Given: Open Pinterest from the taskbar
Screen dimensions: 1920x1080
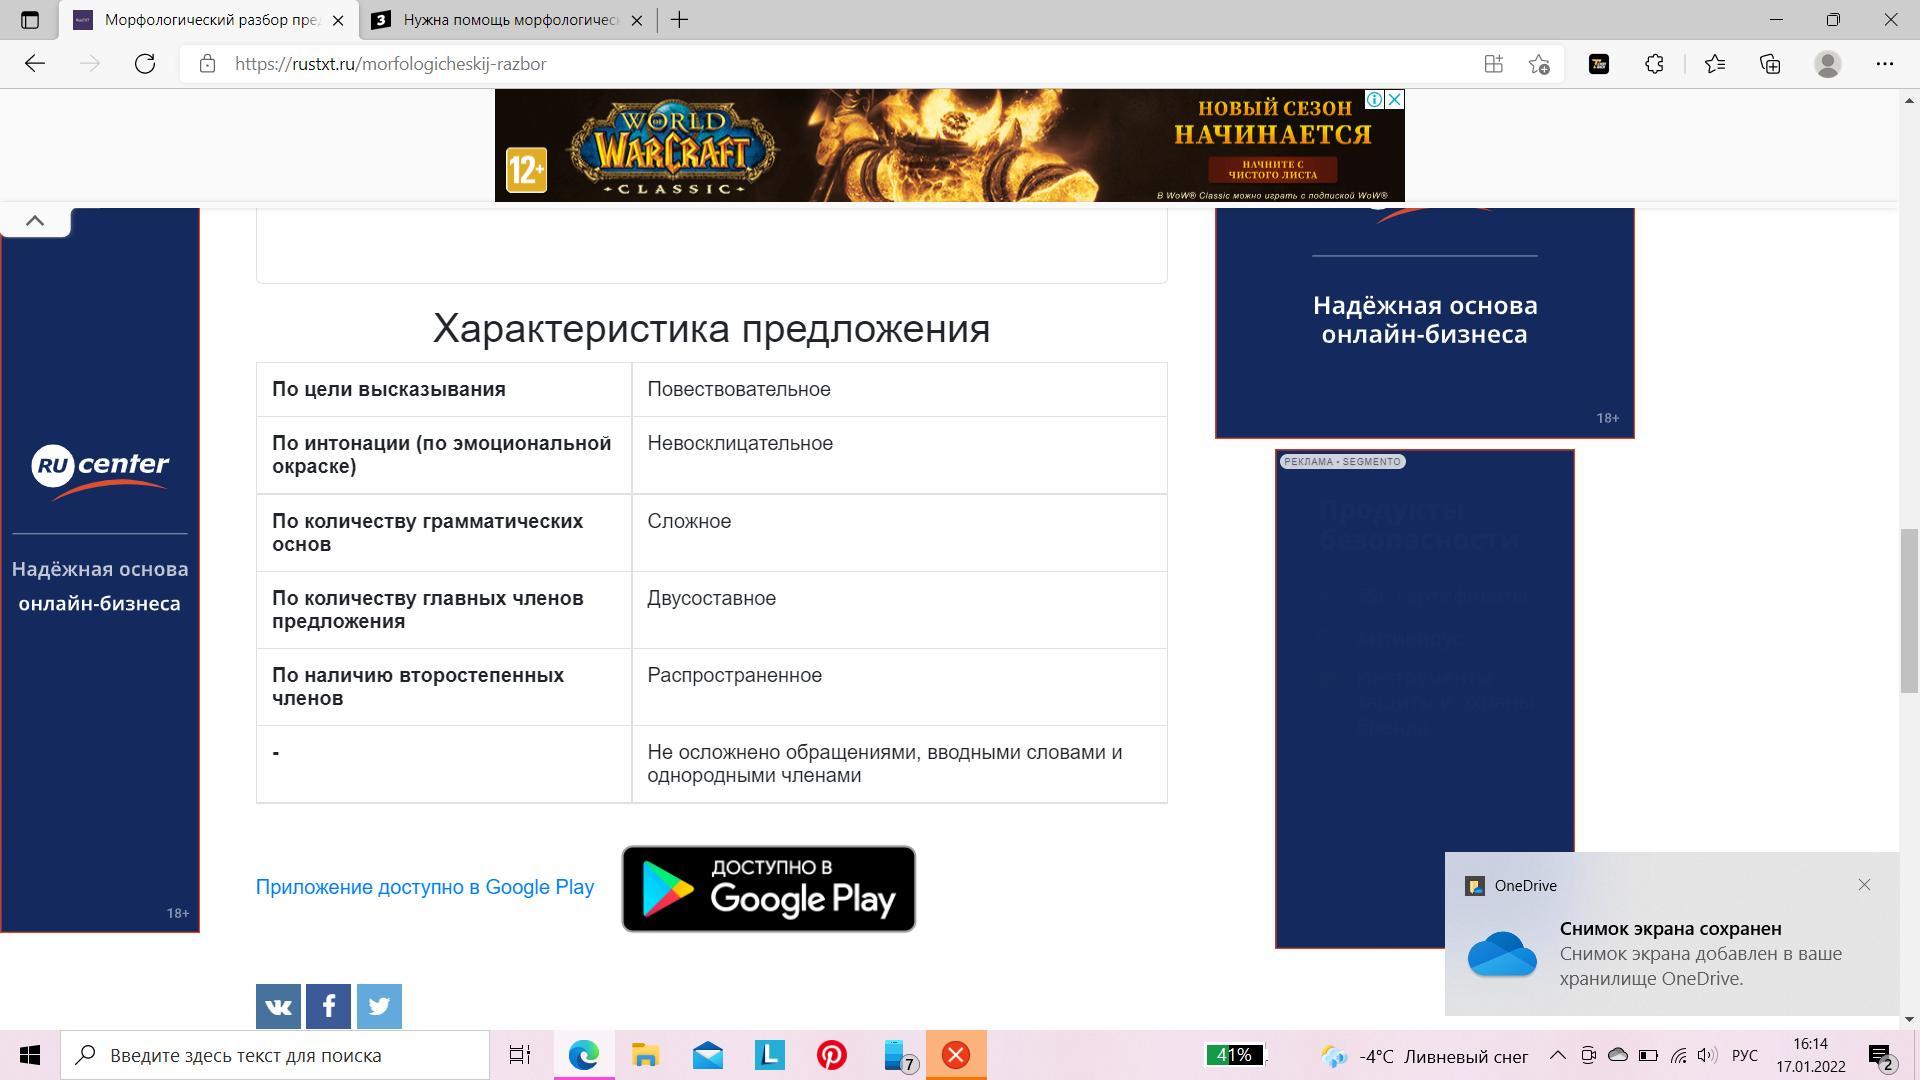Looking at the screenshot, I should 831,1055.
